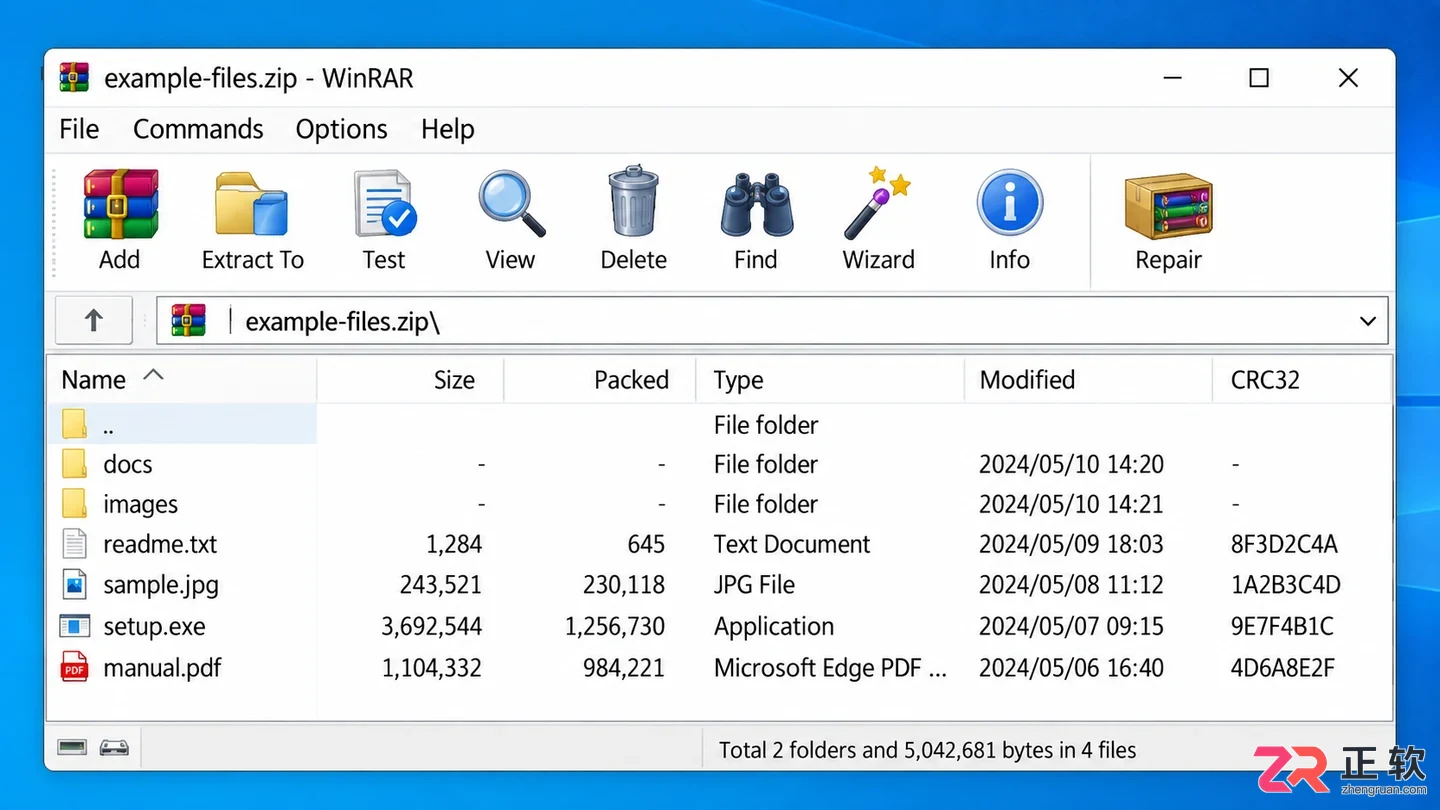Viewport: 1440px width, 810px height.
Task: Open the Commands menu
Action: point(198,129)
